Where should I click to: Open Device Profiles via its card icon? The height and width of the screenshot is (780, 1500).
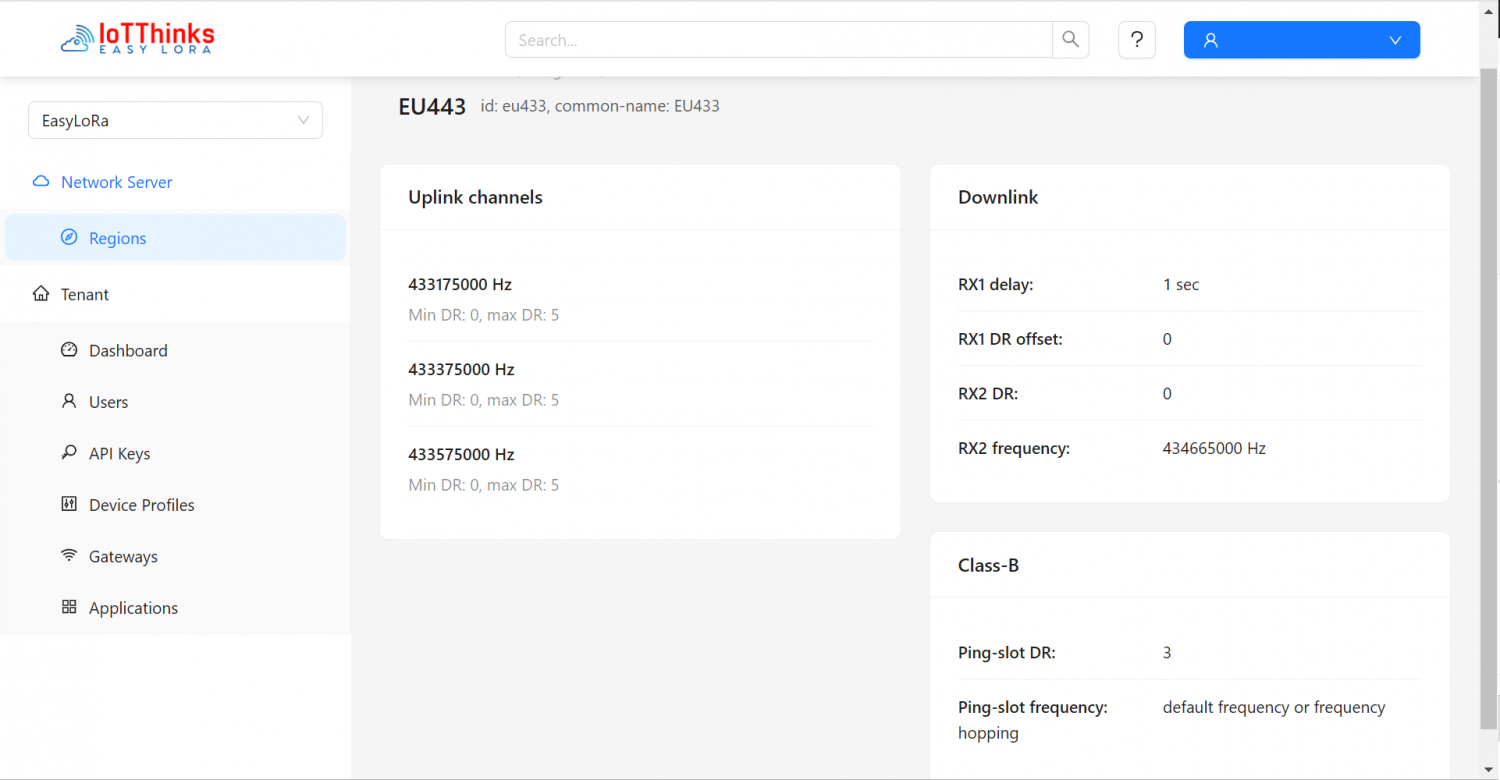68,504
